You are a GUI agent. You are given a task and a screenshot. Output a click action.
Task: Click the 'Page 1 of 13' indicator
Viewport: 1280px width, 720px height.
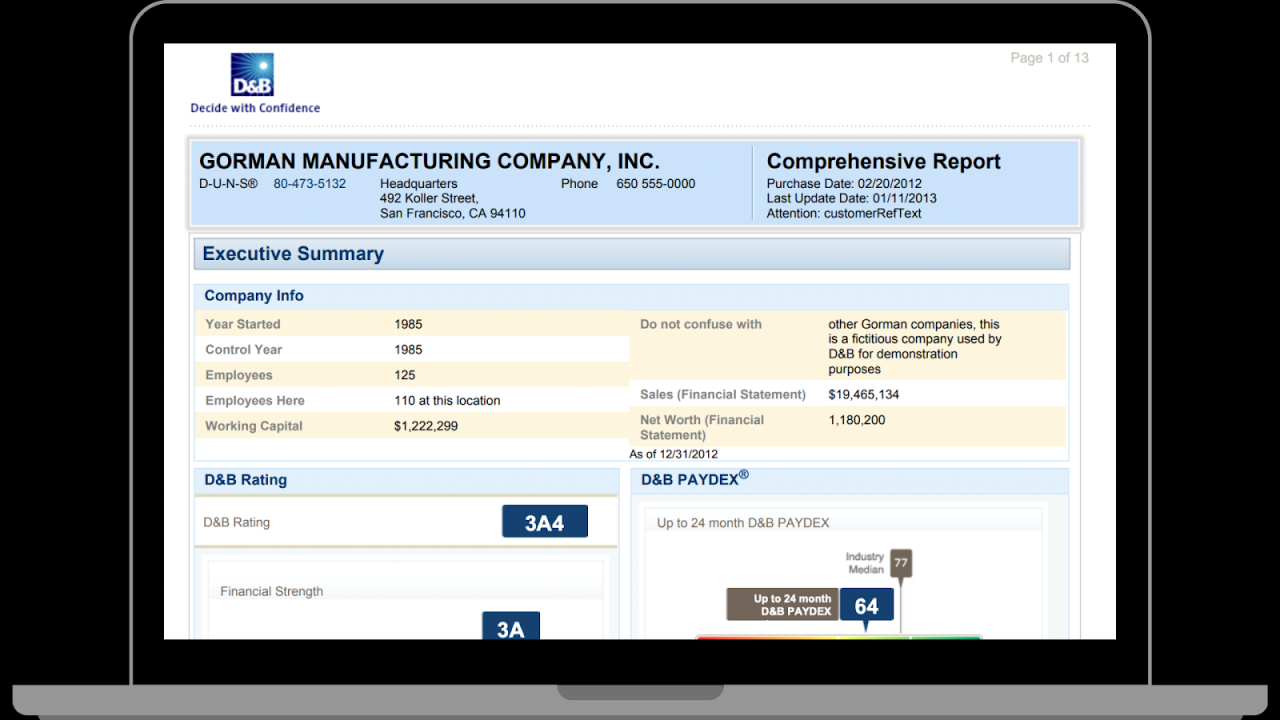pos(1050,58)
